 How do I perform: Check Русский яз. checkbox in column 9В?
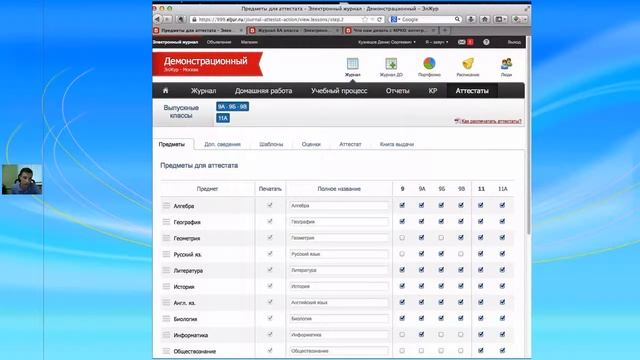coord(461,254)
